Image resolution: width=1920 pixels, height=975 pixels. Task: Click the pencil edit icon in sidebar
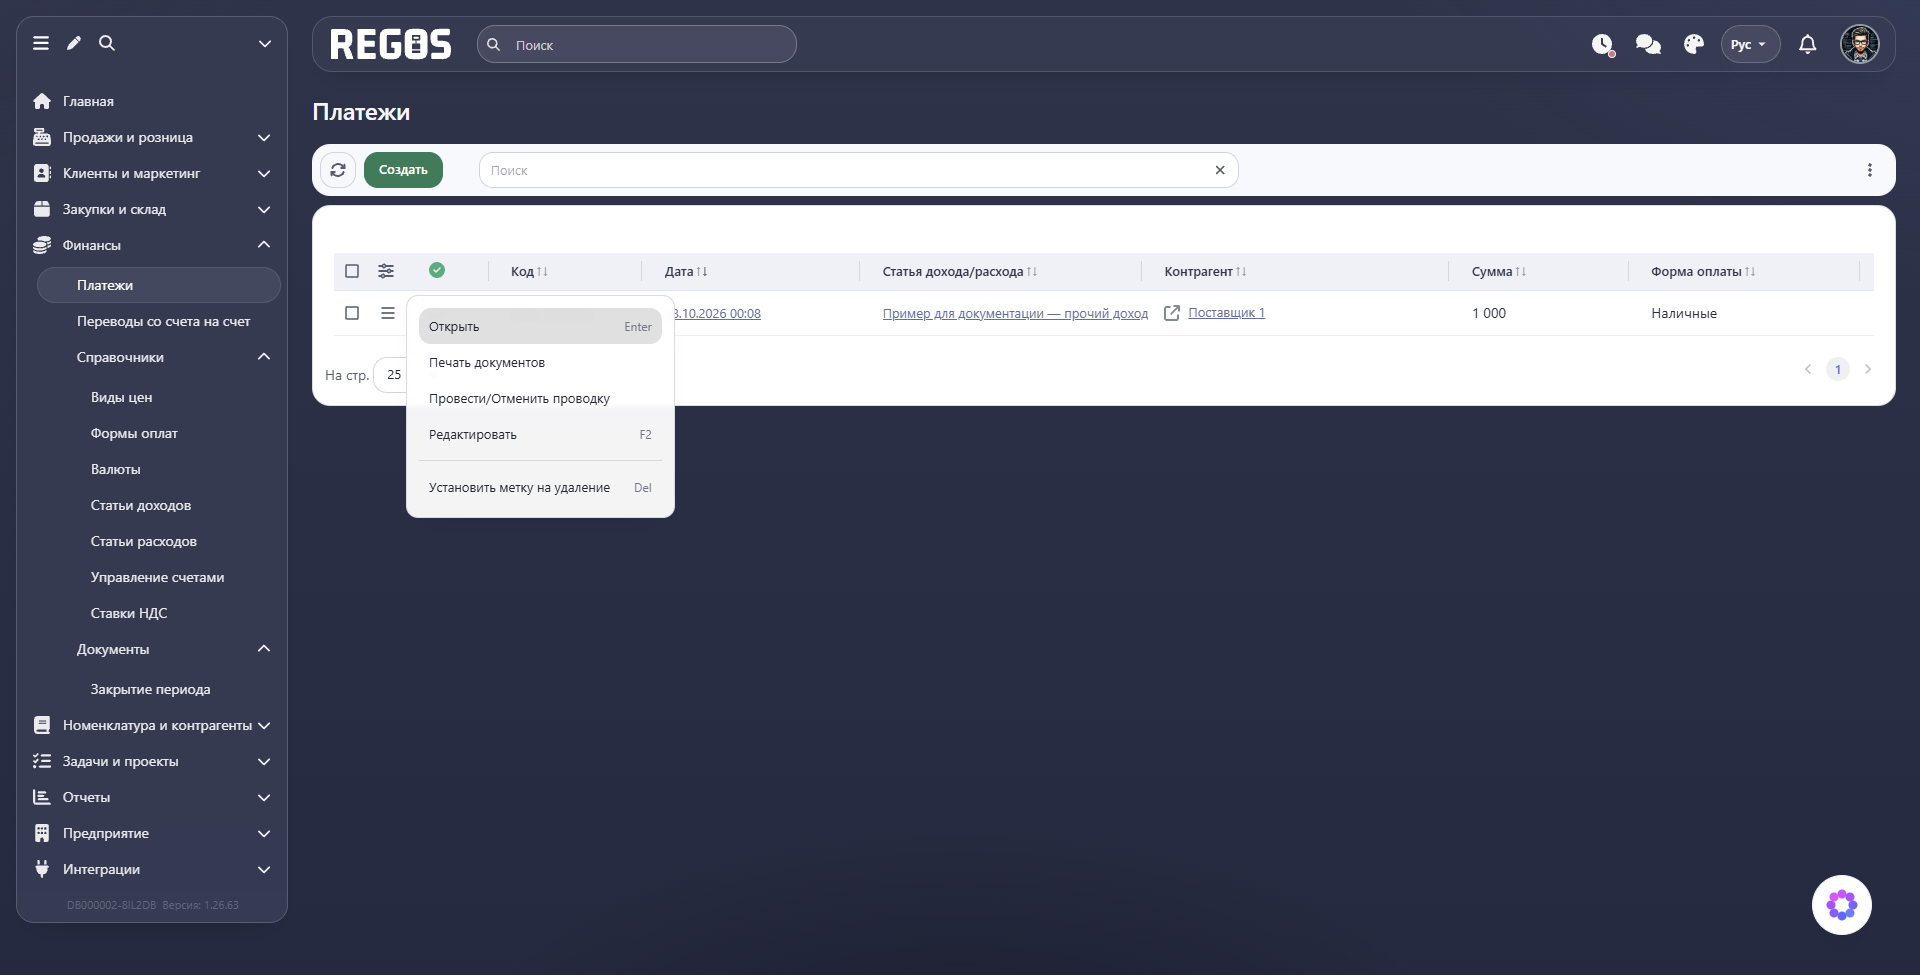(x=74, y=43)
